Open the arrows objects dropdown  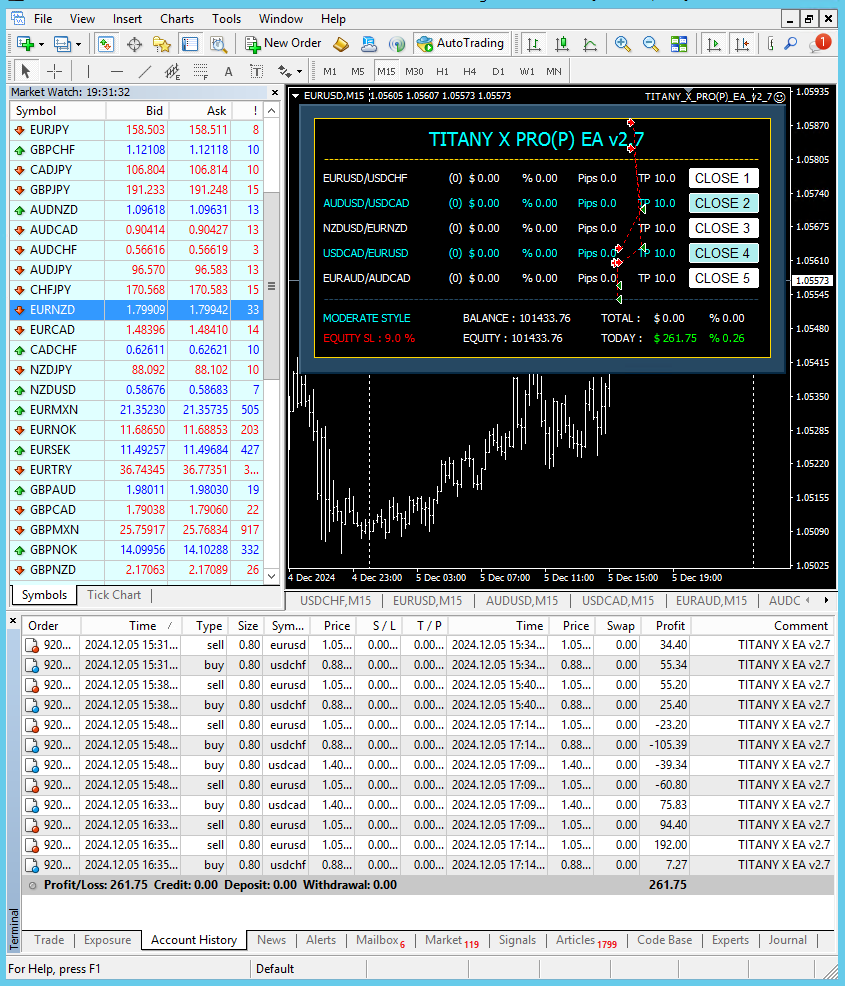pos(298,71)
